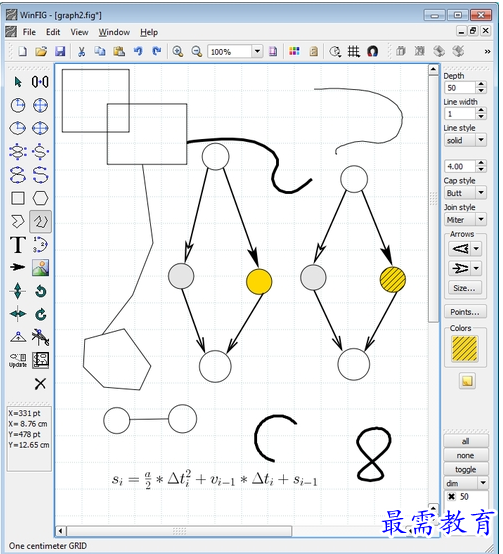Click the Depth value input field

pyautogui.click(x=460, y=88)
